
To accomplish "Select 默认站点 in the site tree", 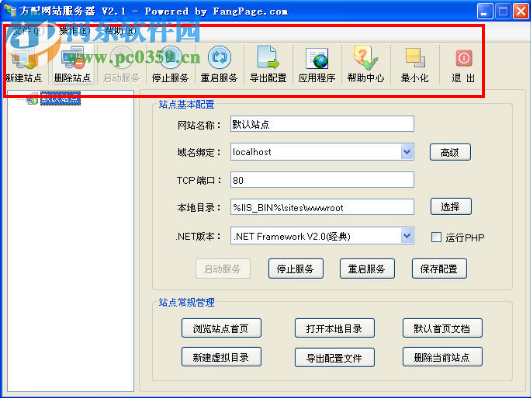I will (x=60, y=99).
